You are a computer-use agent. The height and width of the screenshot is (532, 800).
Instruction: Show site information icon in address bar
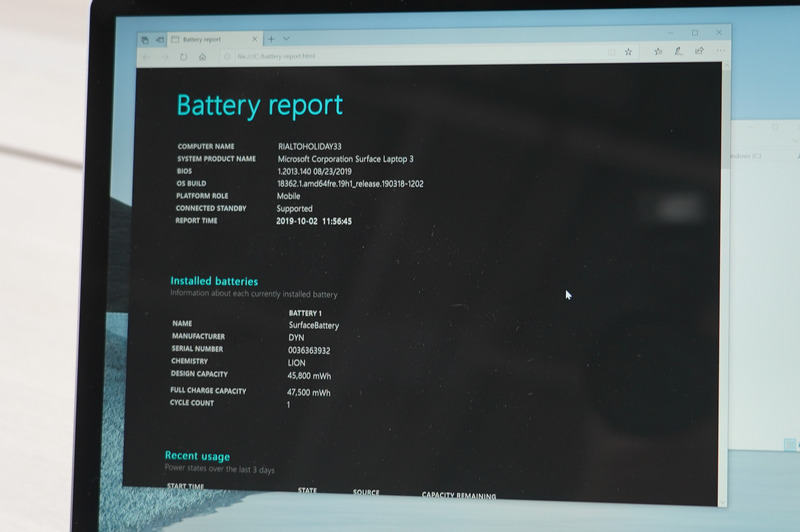click(227, 57)
